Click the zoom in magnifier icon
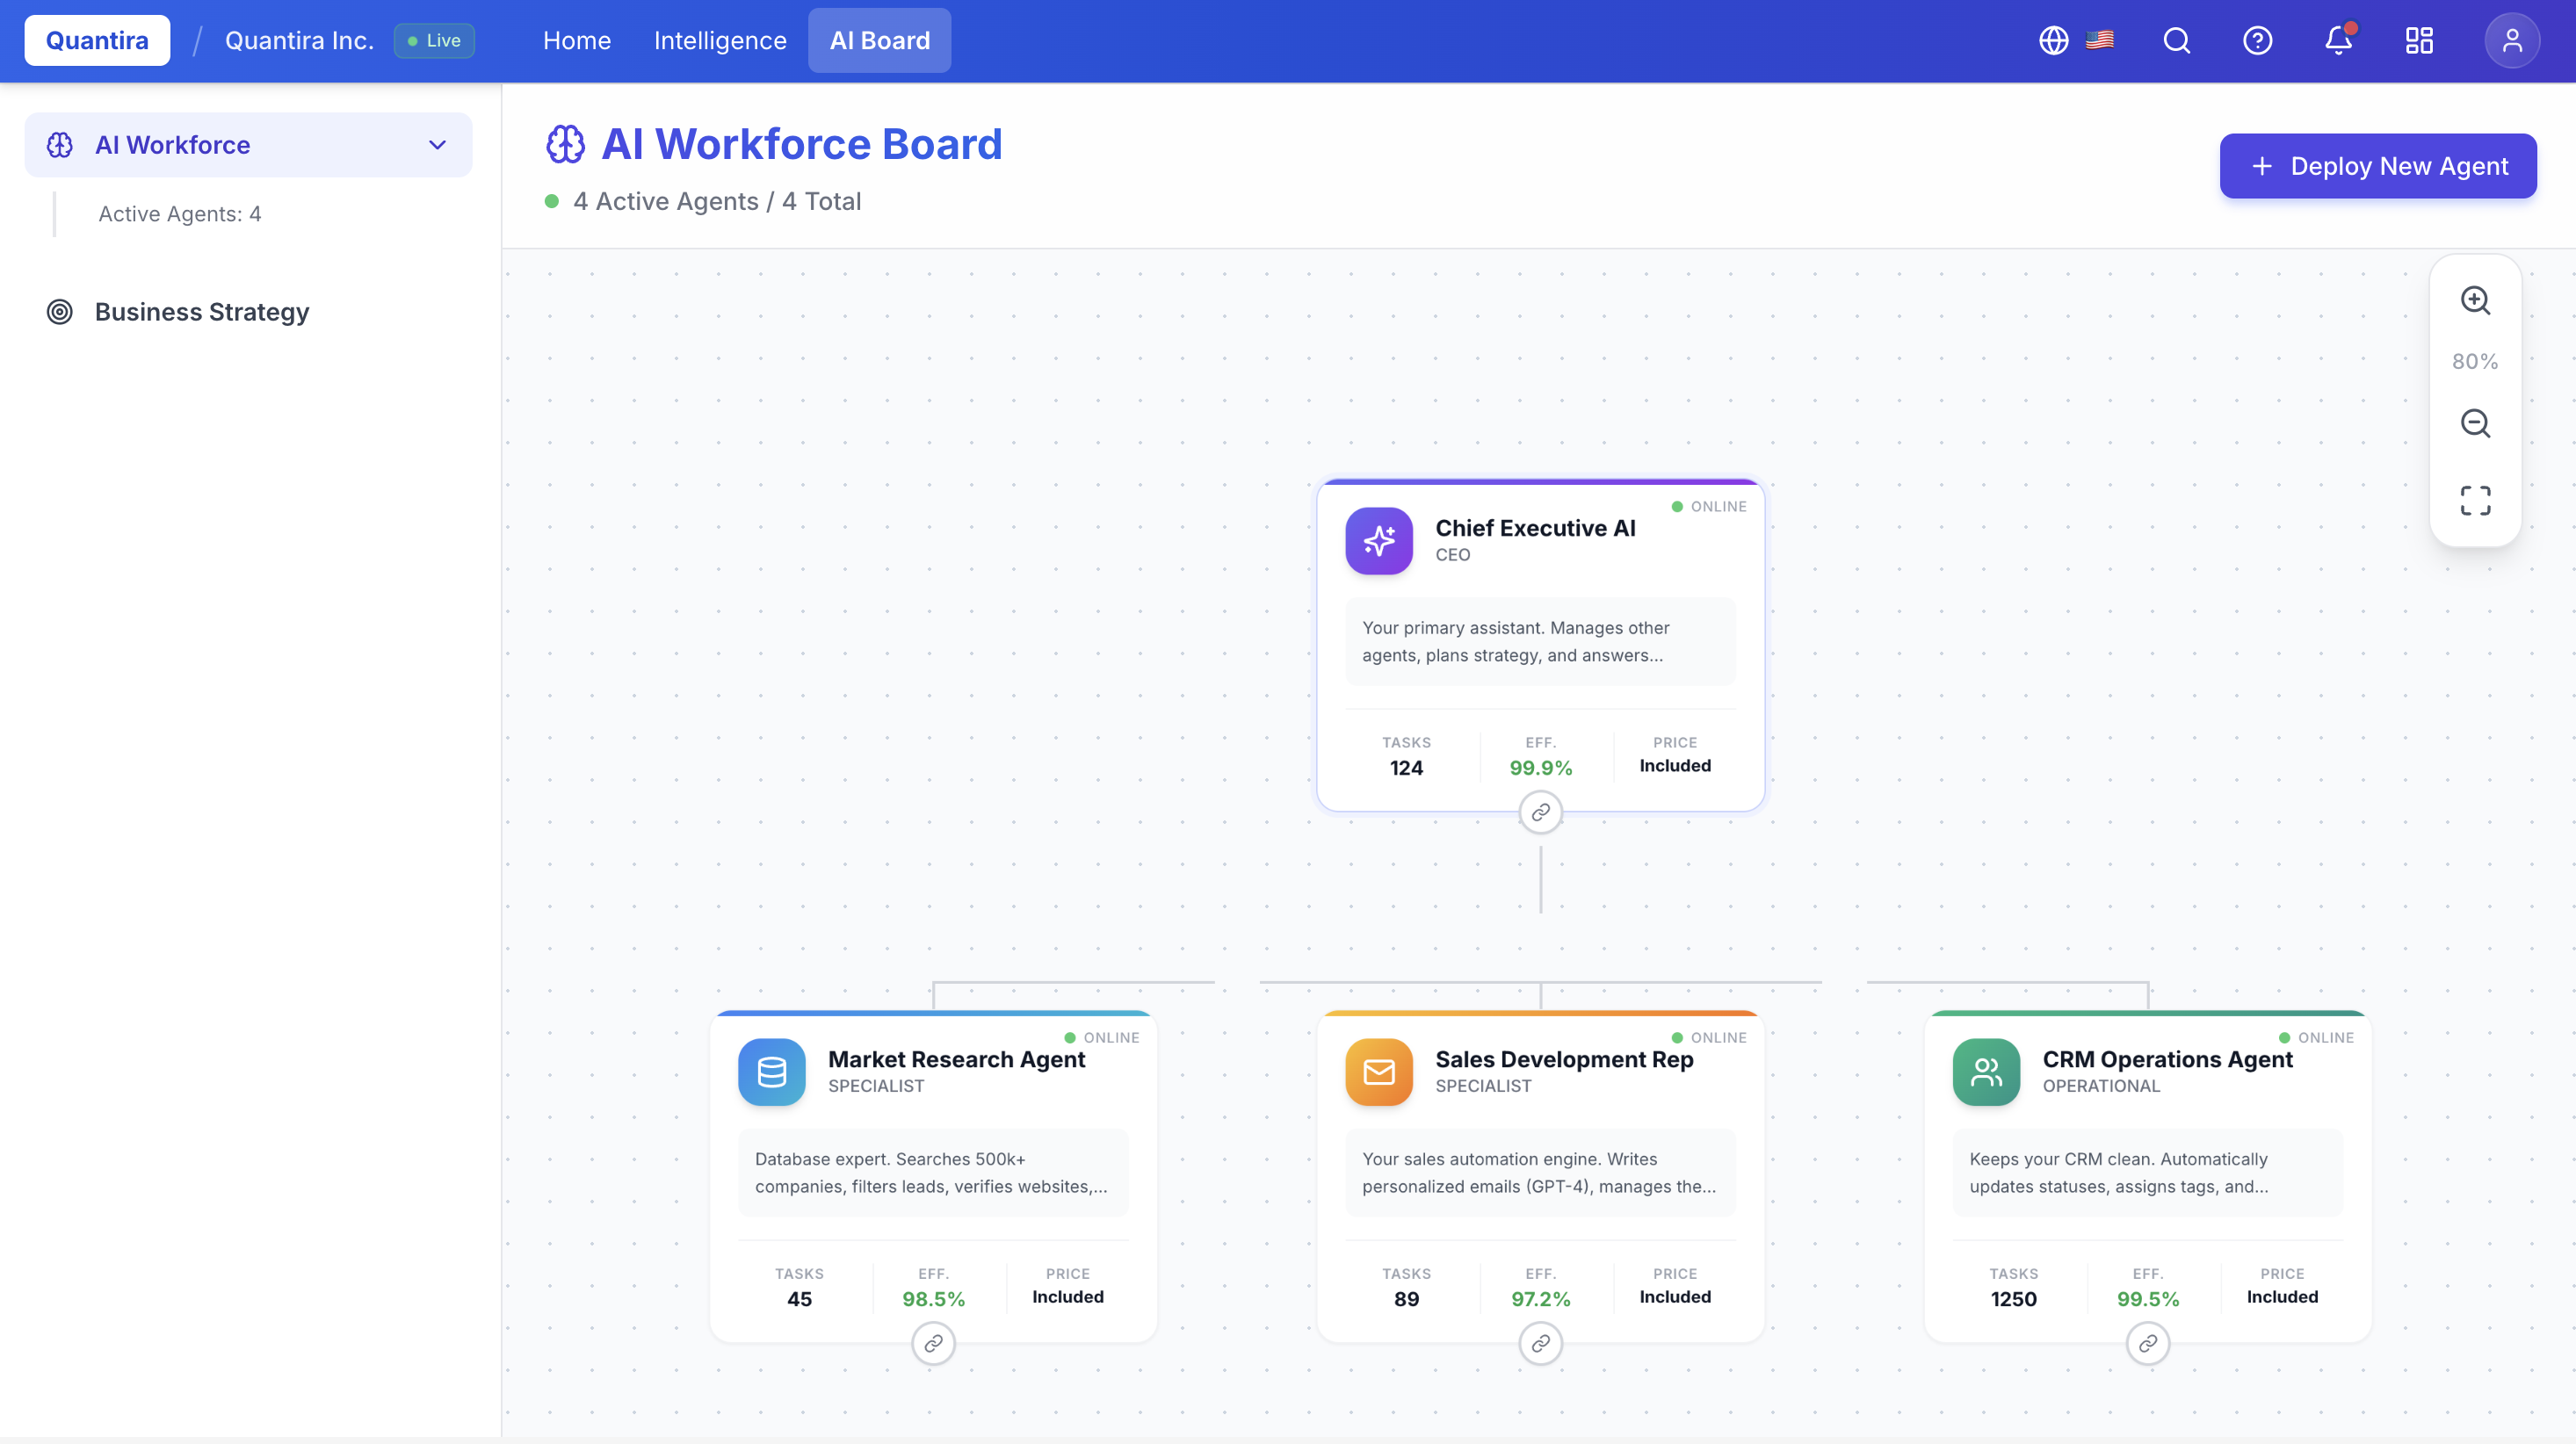The image size is (2576, 1444). [x=2475, y=300]
